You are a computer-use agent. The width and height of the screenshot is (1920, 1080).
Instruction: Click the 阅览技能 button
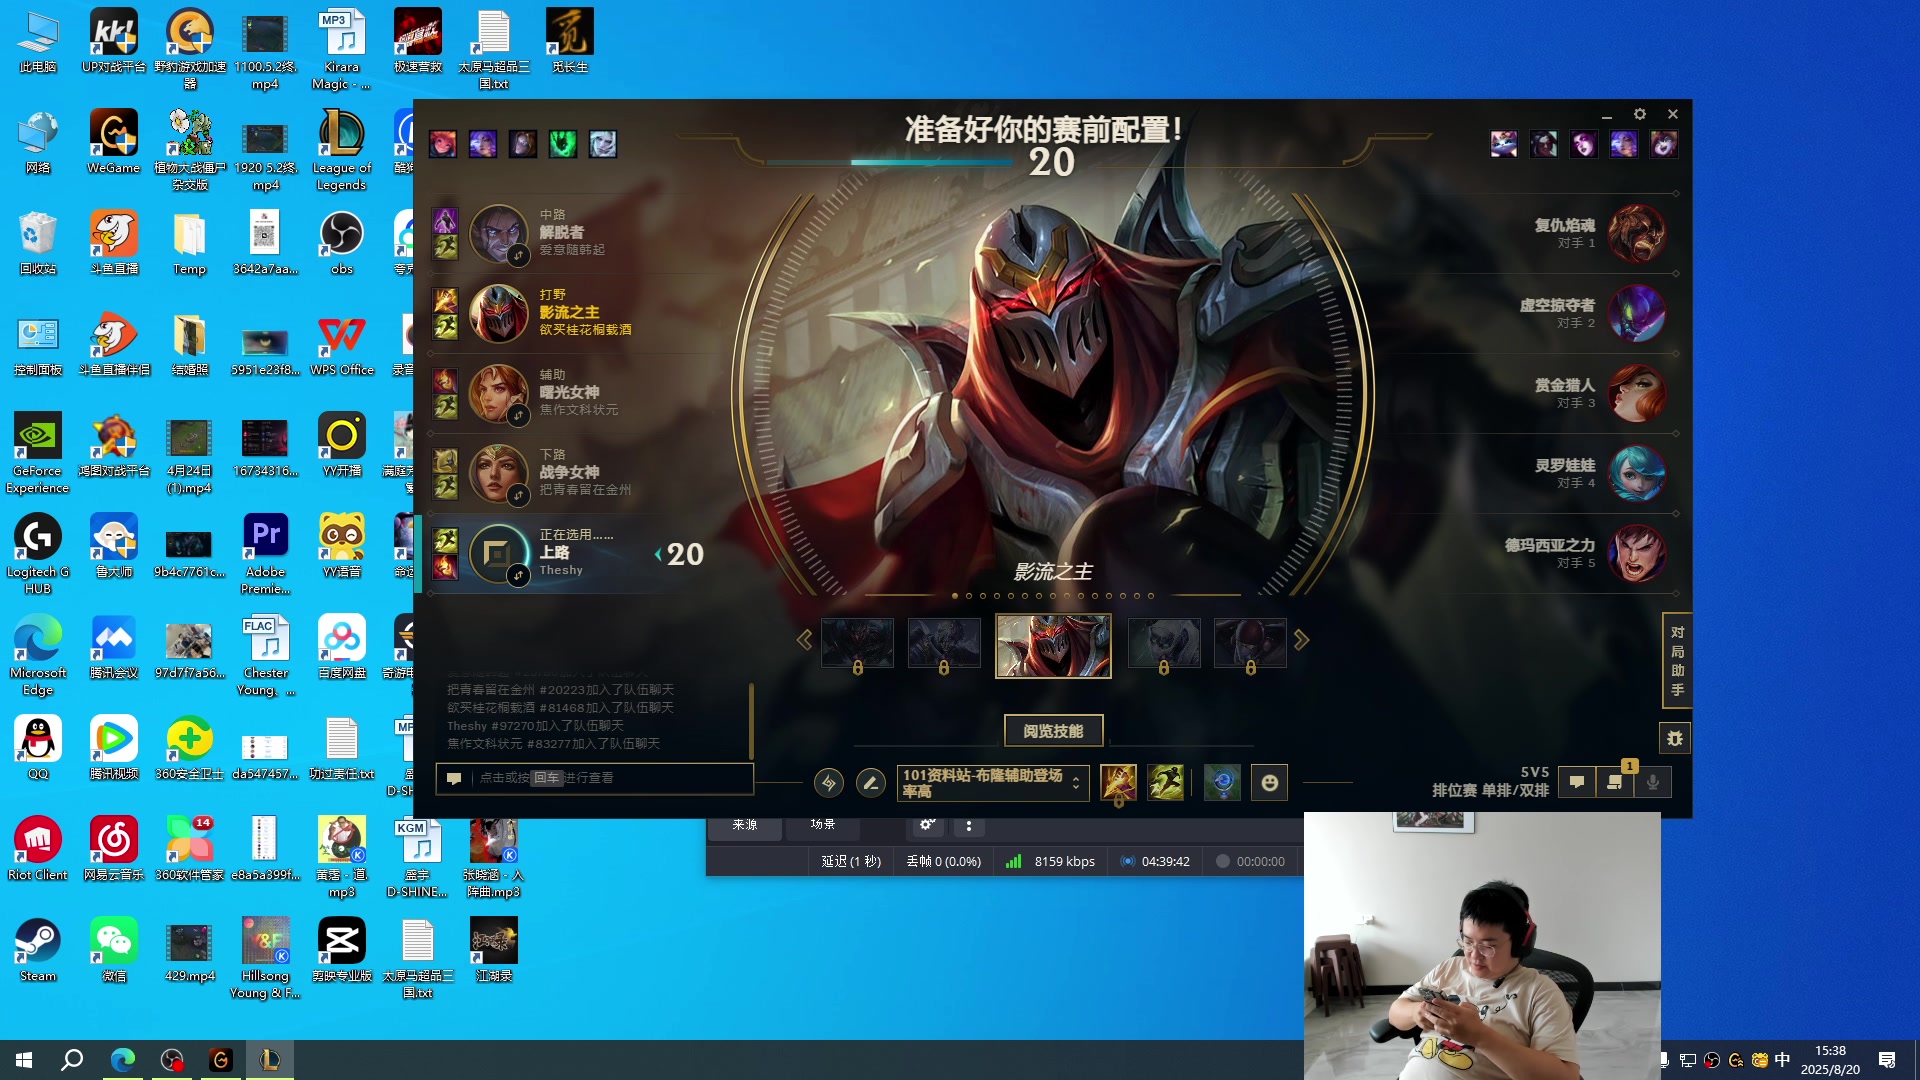coord(1053,731)
